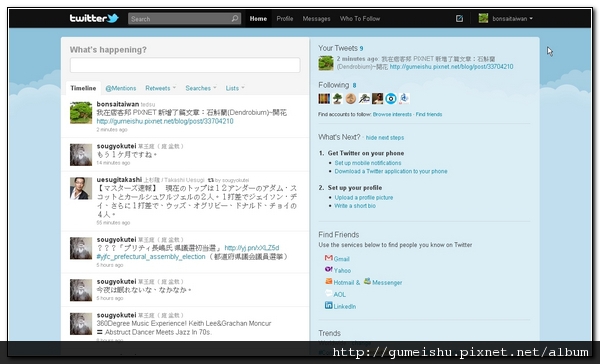Open first avatar in the Following list
The height and width of the screenshot is (364, 600).
(x=324, y=99)
